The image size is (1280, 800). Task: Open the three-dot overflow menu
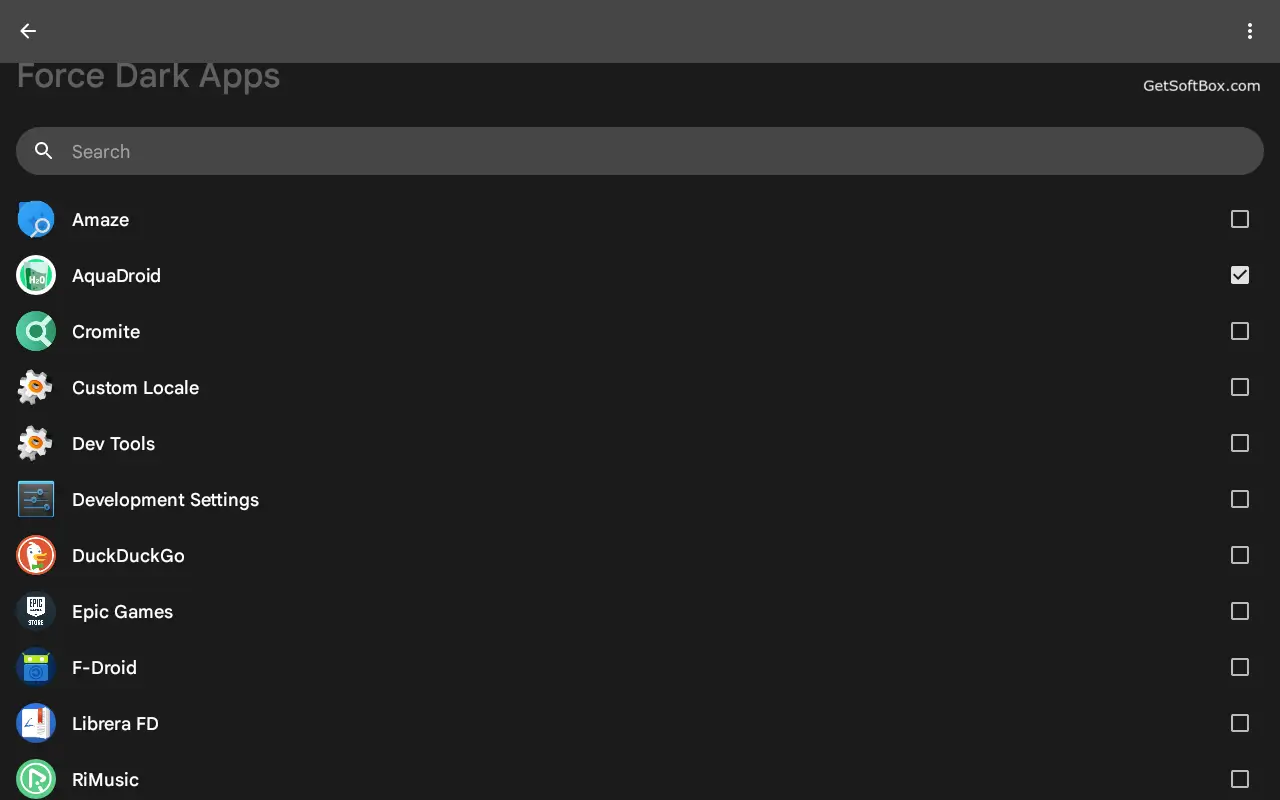1249,31
